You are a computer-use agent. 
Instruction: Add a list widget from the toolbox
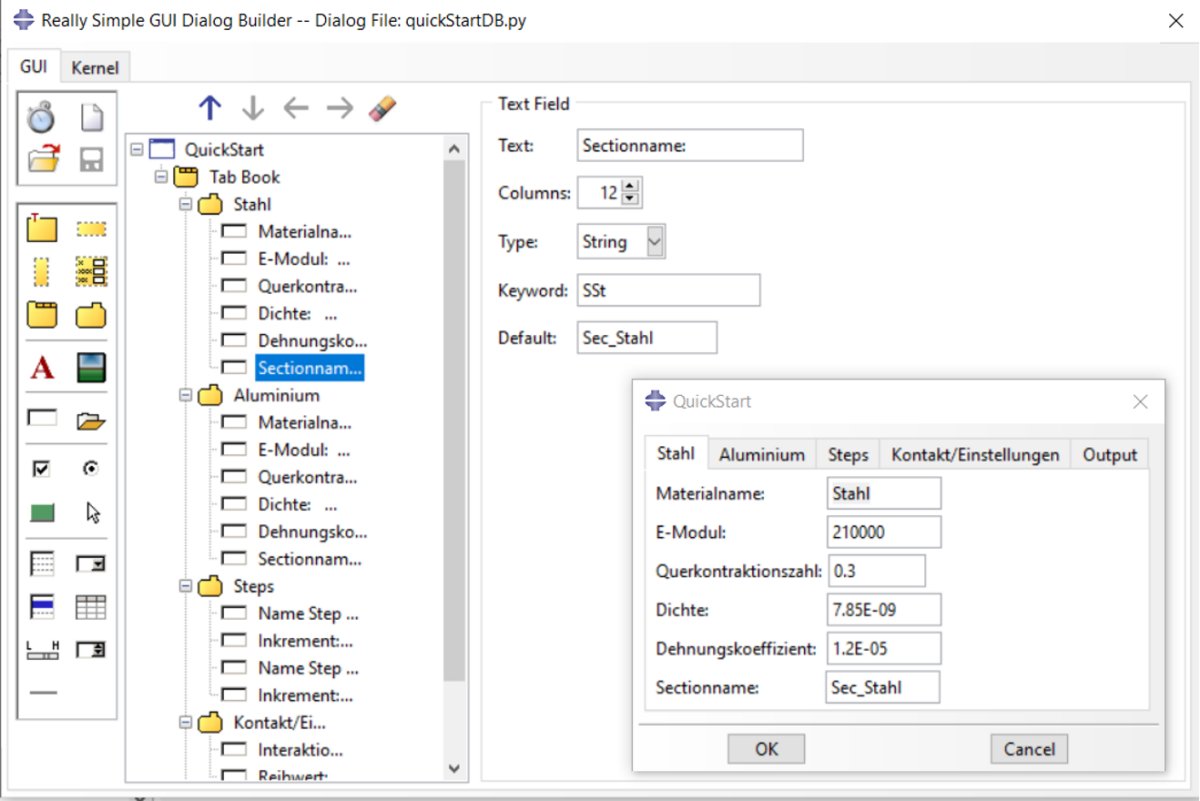click(42, 564)
